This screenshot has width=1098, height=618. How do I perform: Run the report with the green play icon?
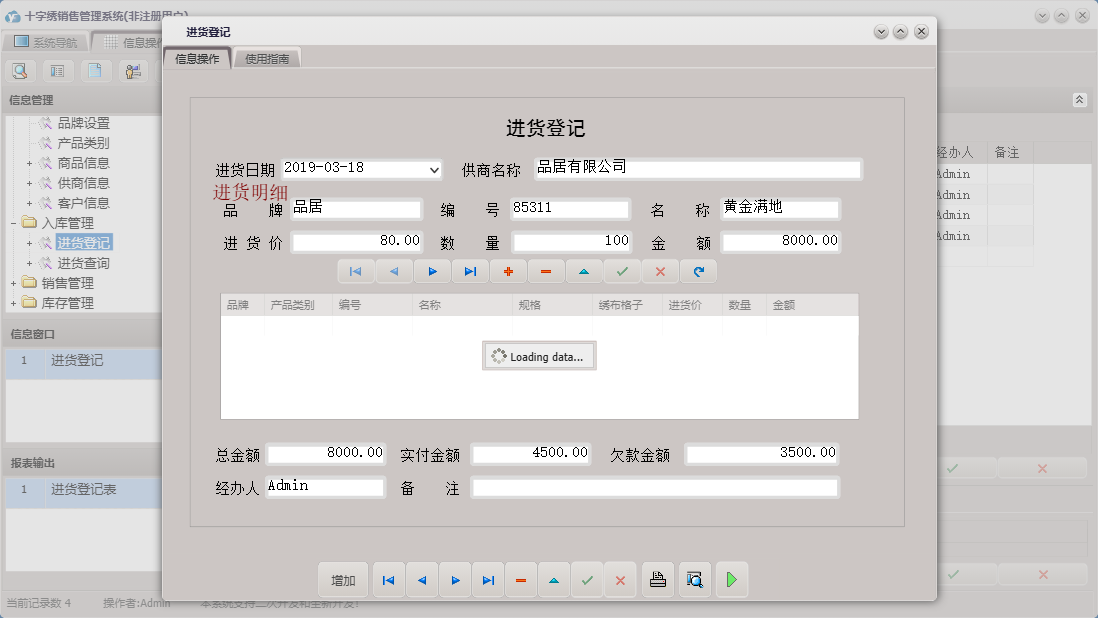[731, 579]
